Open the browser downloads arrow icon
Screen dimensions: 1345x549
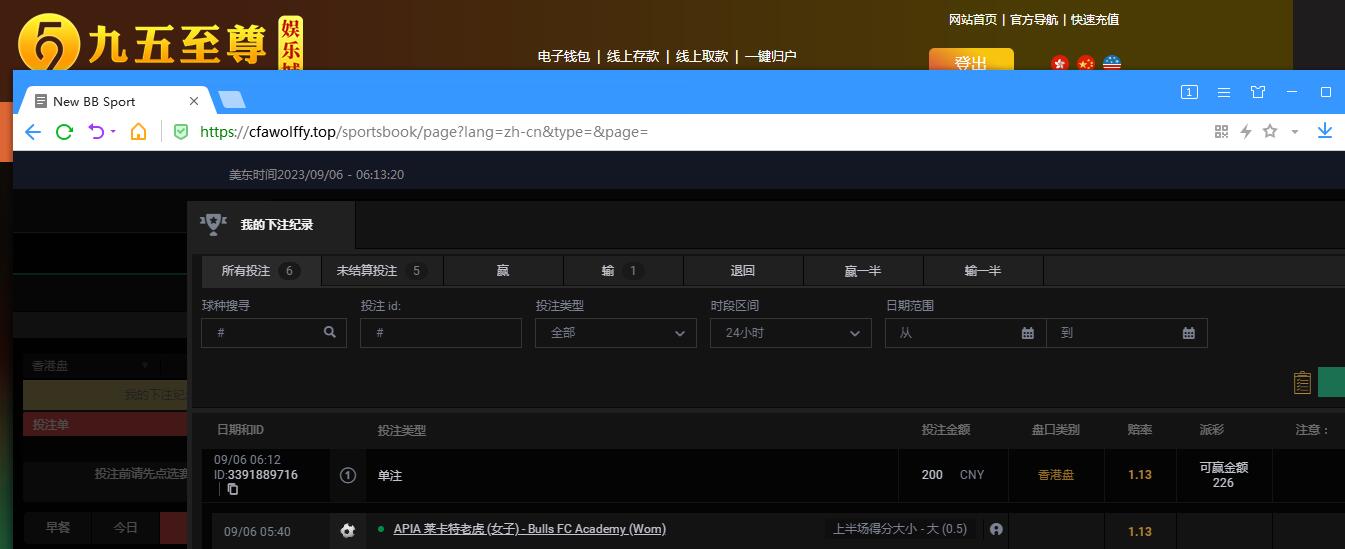coord(1325,131)
